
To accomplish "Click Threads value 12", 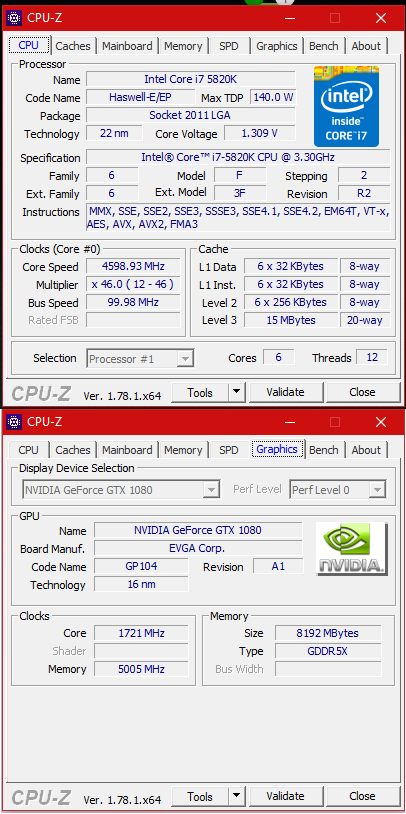I will pos(372,357).
